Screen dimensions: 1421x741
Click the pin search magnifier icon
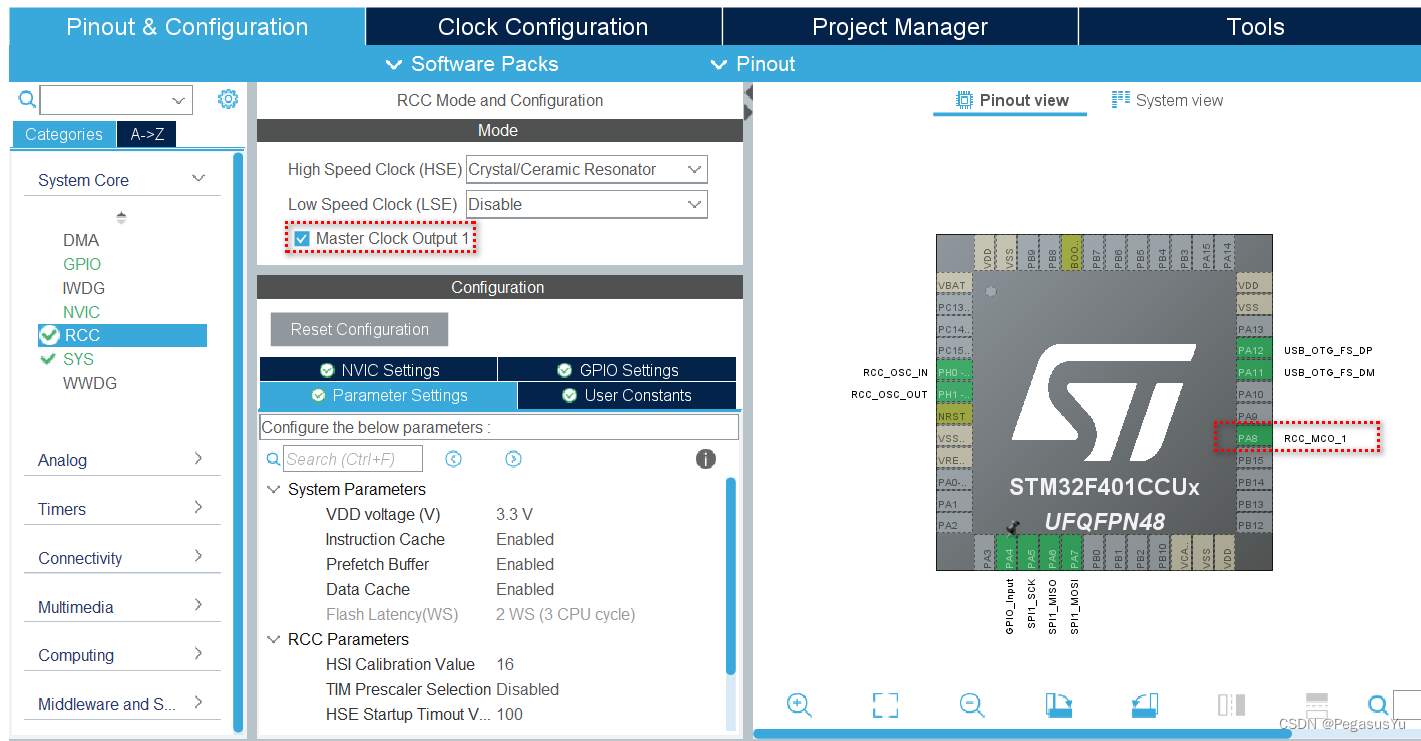click(1378, 705)
